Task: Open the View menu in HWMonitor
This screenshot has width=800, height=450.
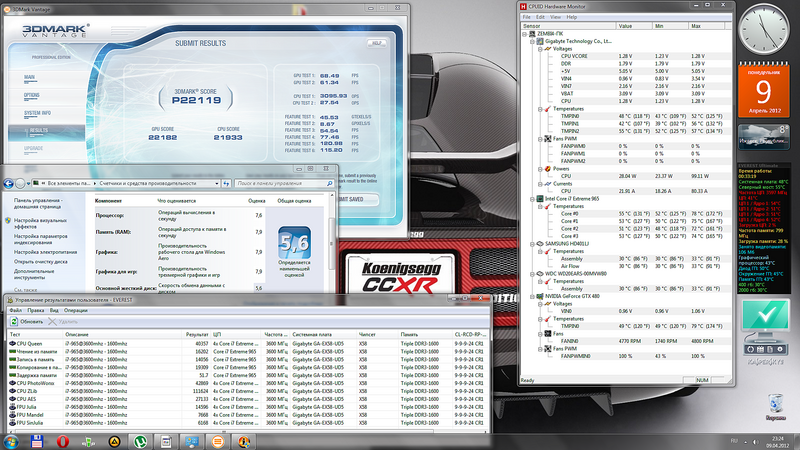Action: click(555, 17)
